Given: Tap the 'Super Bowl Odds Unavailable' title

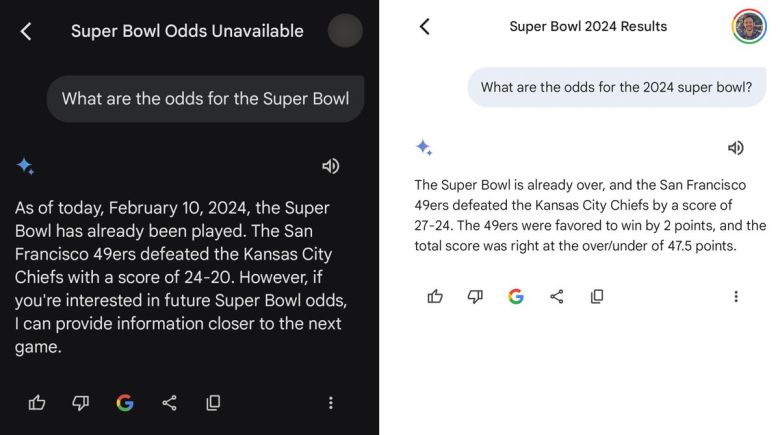Looking at the screenshot, I should 187,31.
